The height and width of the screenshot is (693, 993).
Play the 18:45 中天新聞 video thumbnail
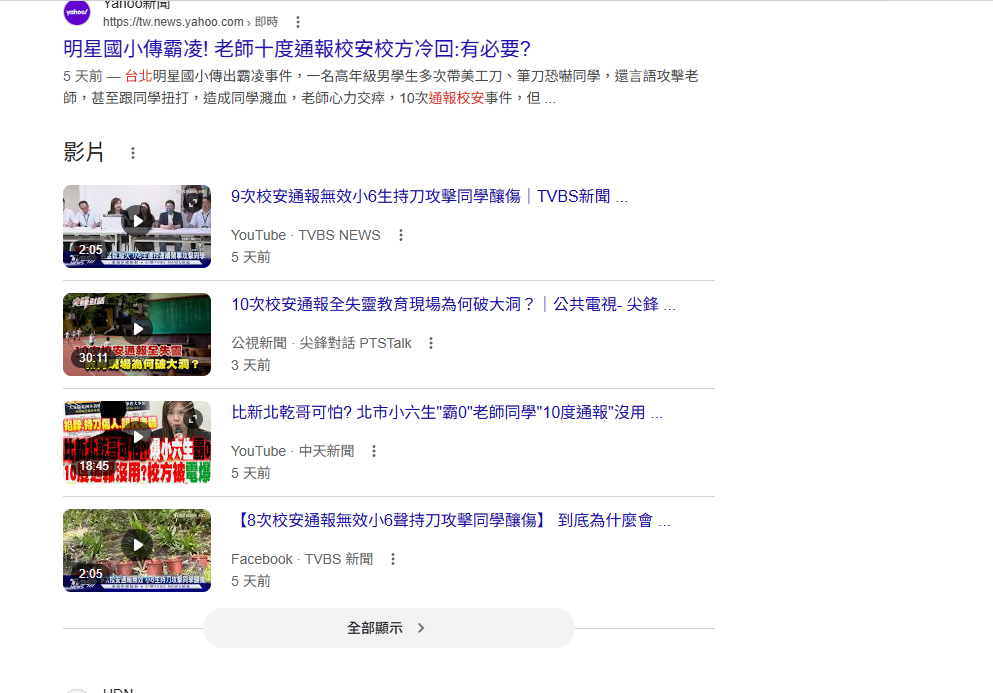137,442
